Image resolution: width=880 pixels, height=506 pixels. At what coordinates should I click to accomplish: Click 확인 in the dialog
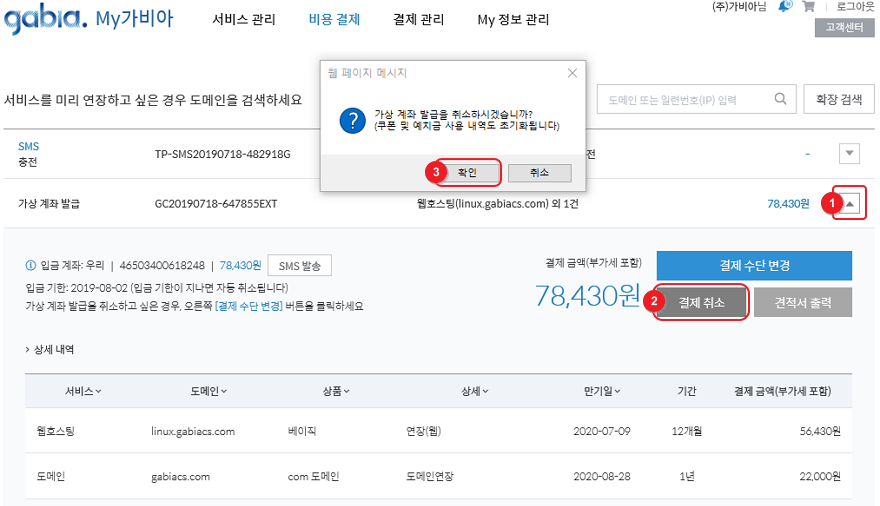pos(467,173)
